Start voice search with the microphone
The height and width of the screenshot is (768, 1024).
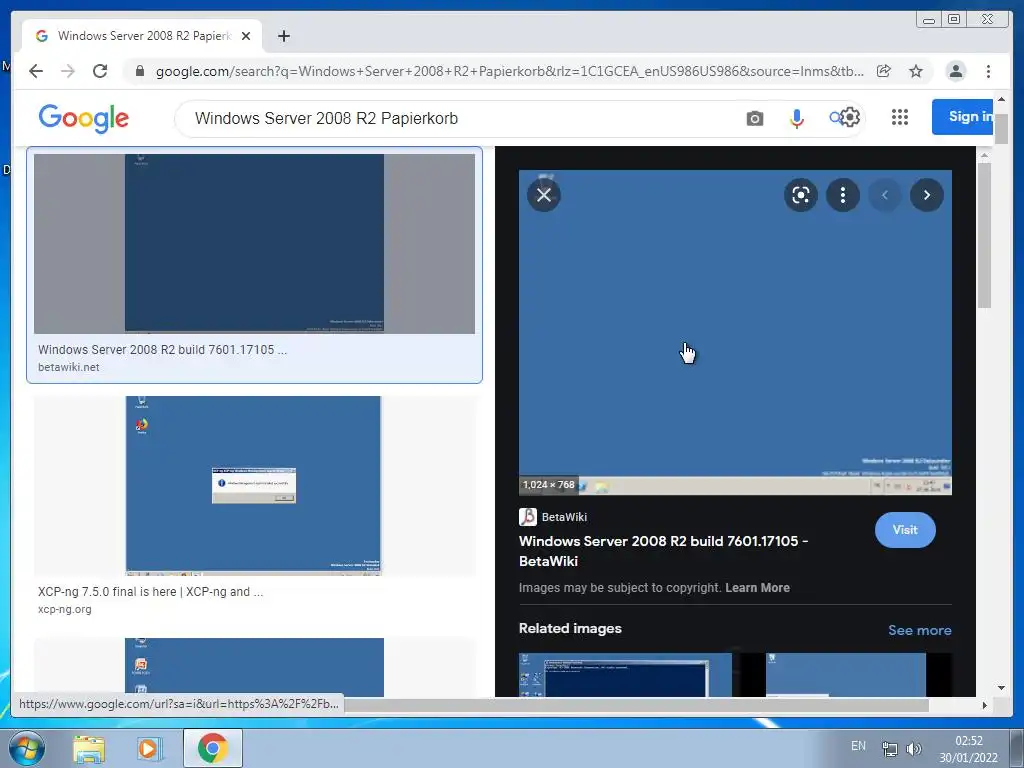pos(796,118)
